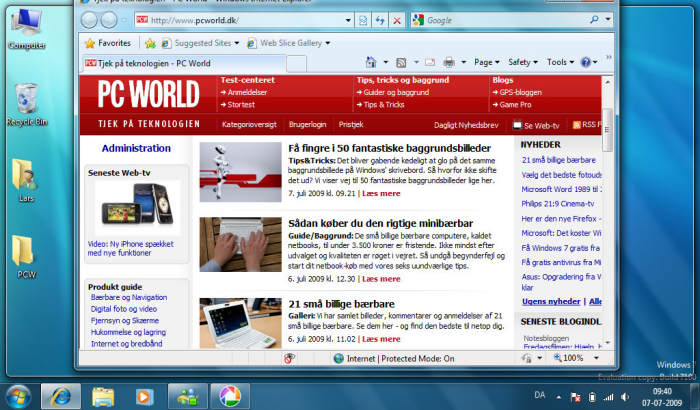Click the PC WORLD logo
The width and height of the screenshot is (700, 410).
click(148, 94)
